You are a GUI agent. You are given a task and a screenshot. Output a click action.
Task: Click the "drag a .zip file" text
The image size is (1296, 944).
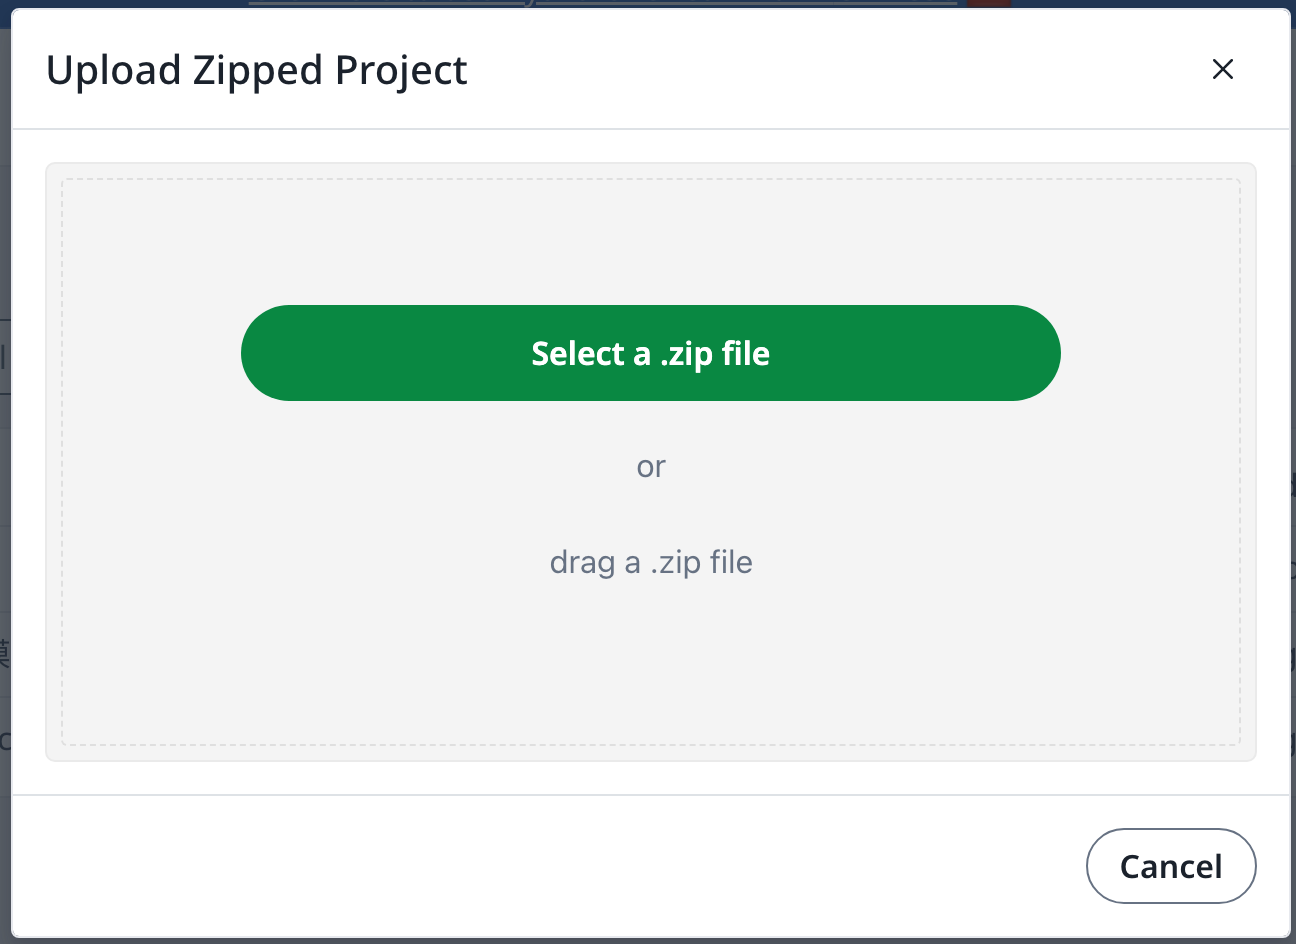650,562
